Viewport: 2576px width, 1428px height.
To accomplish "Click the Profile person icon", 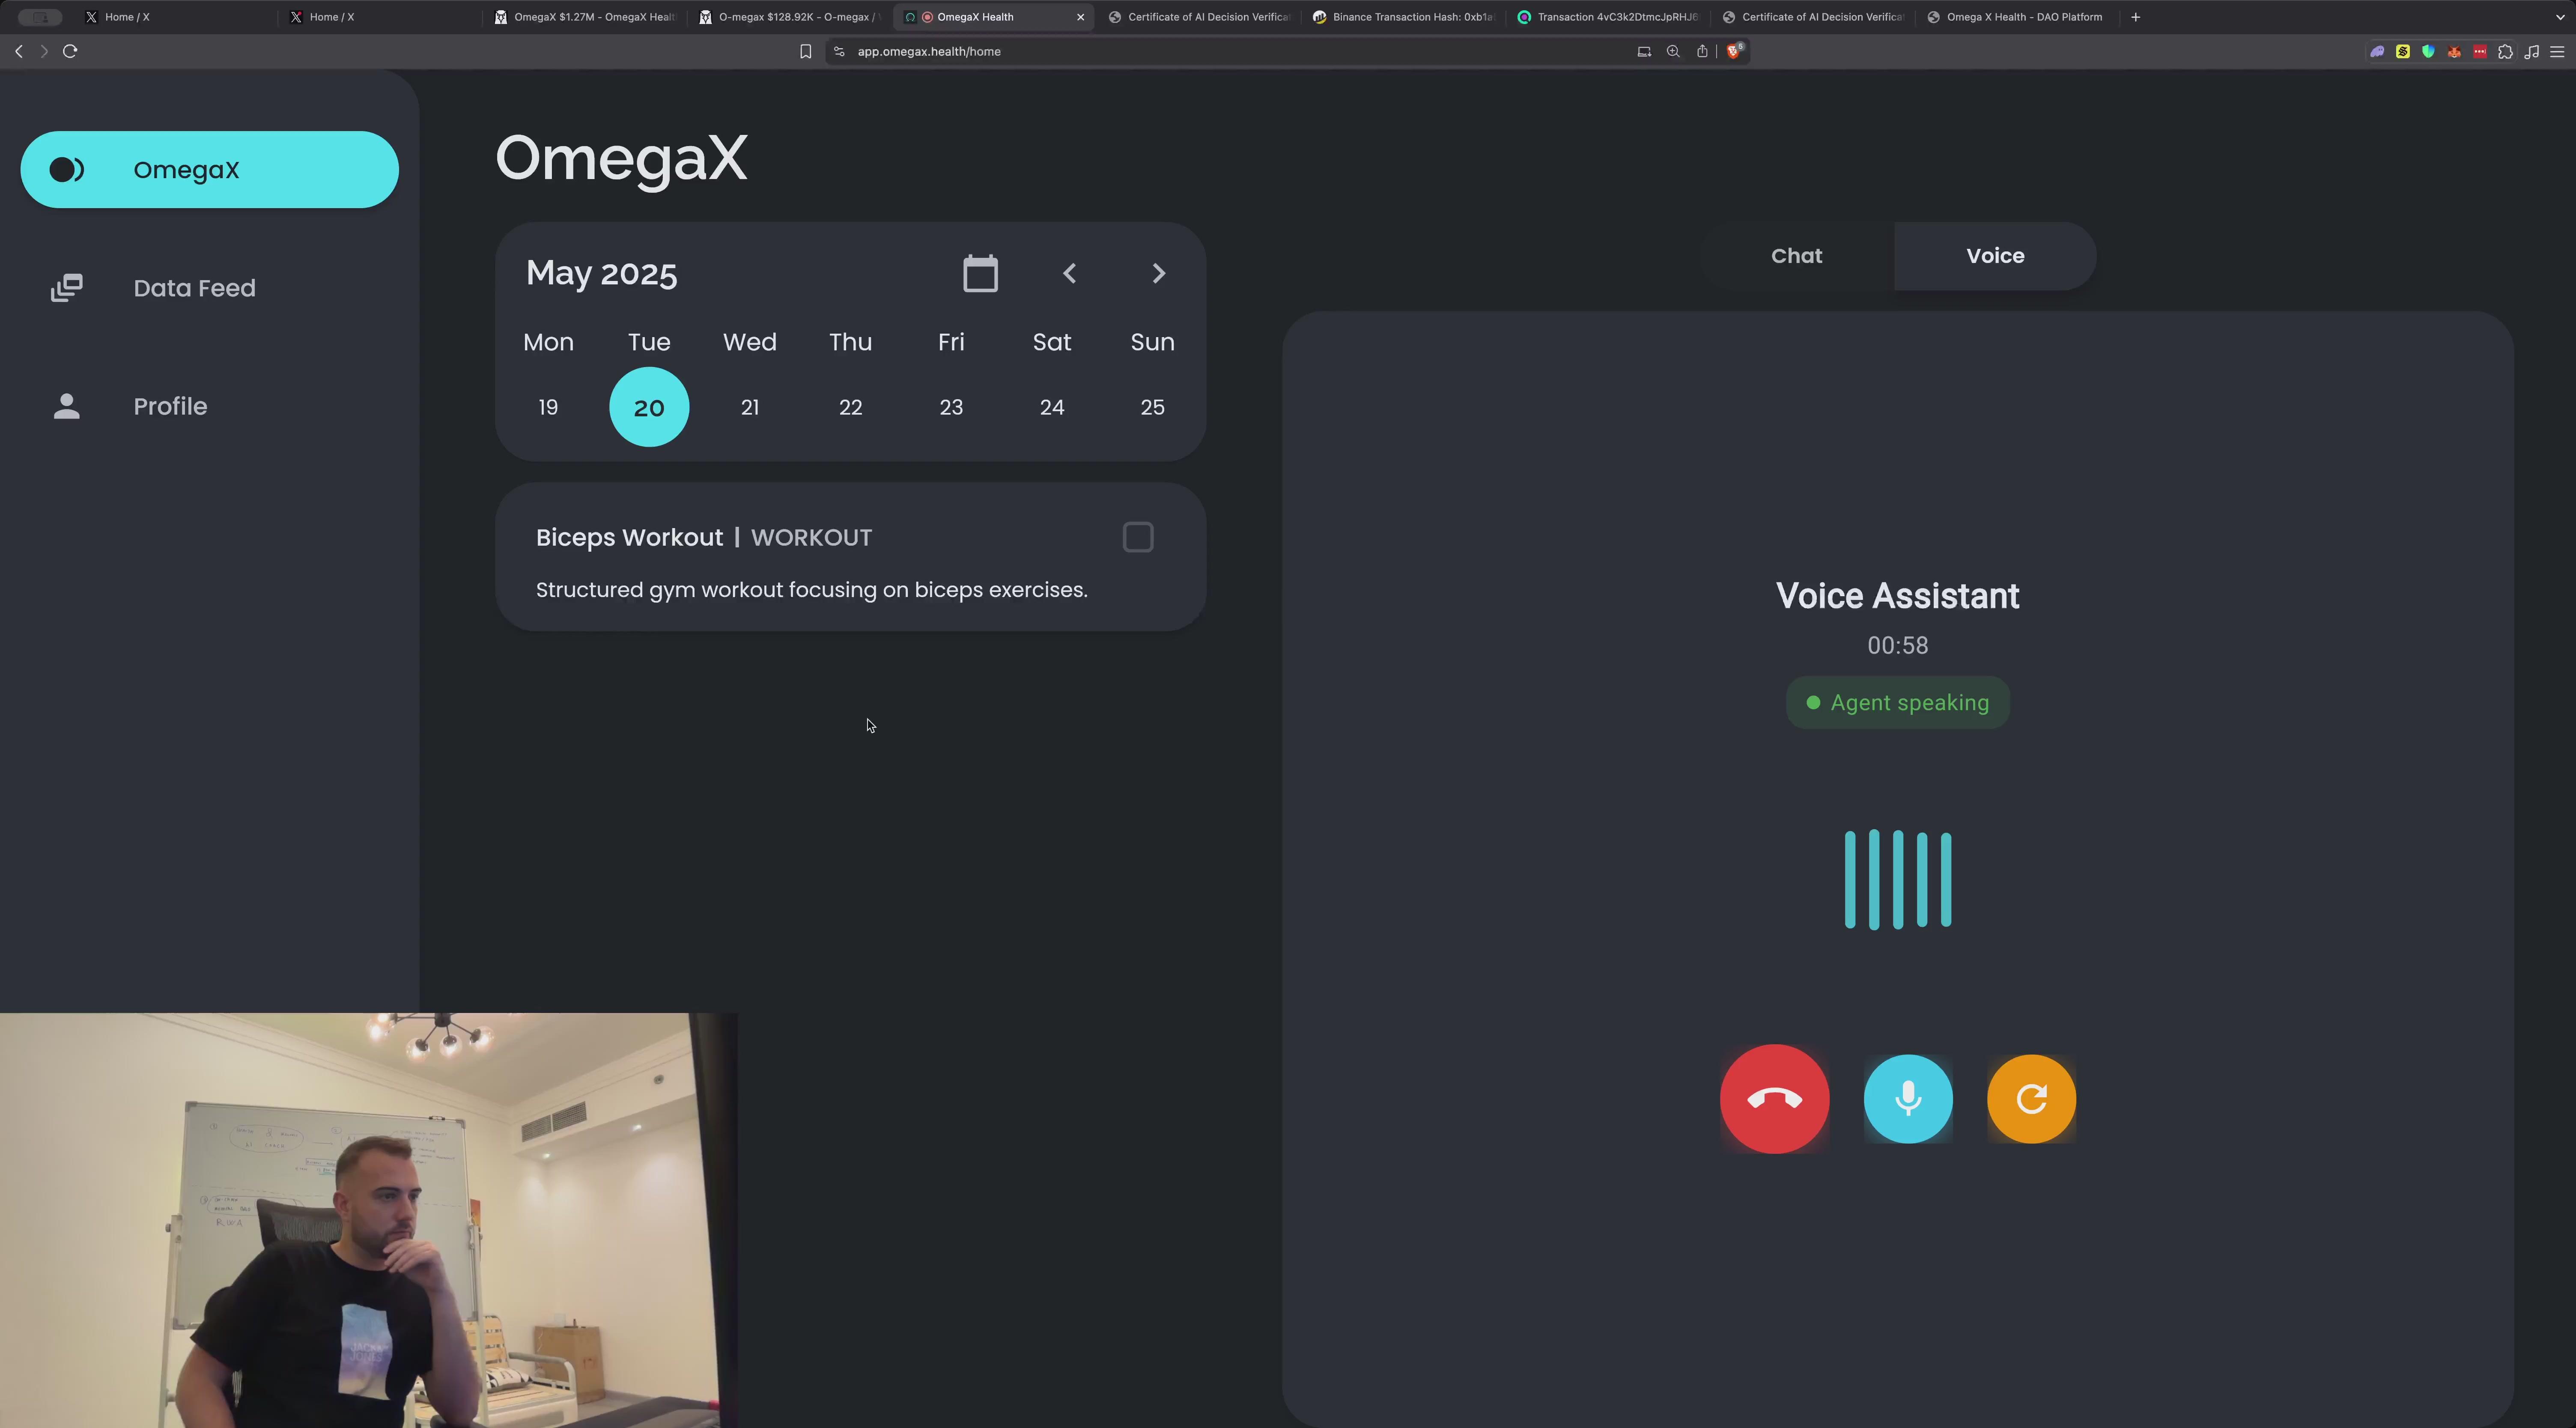I will coord(67,406).
